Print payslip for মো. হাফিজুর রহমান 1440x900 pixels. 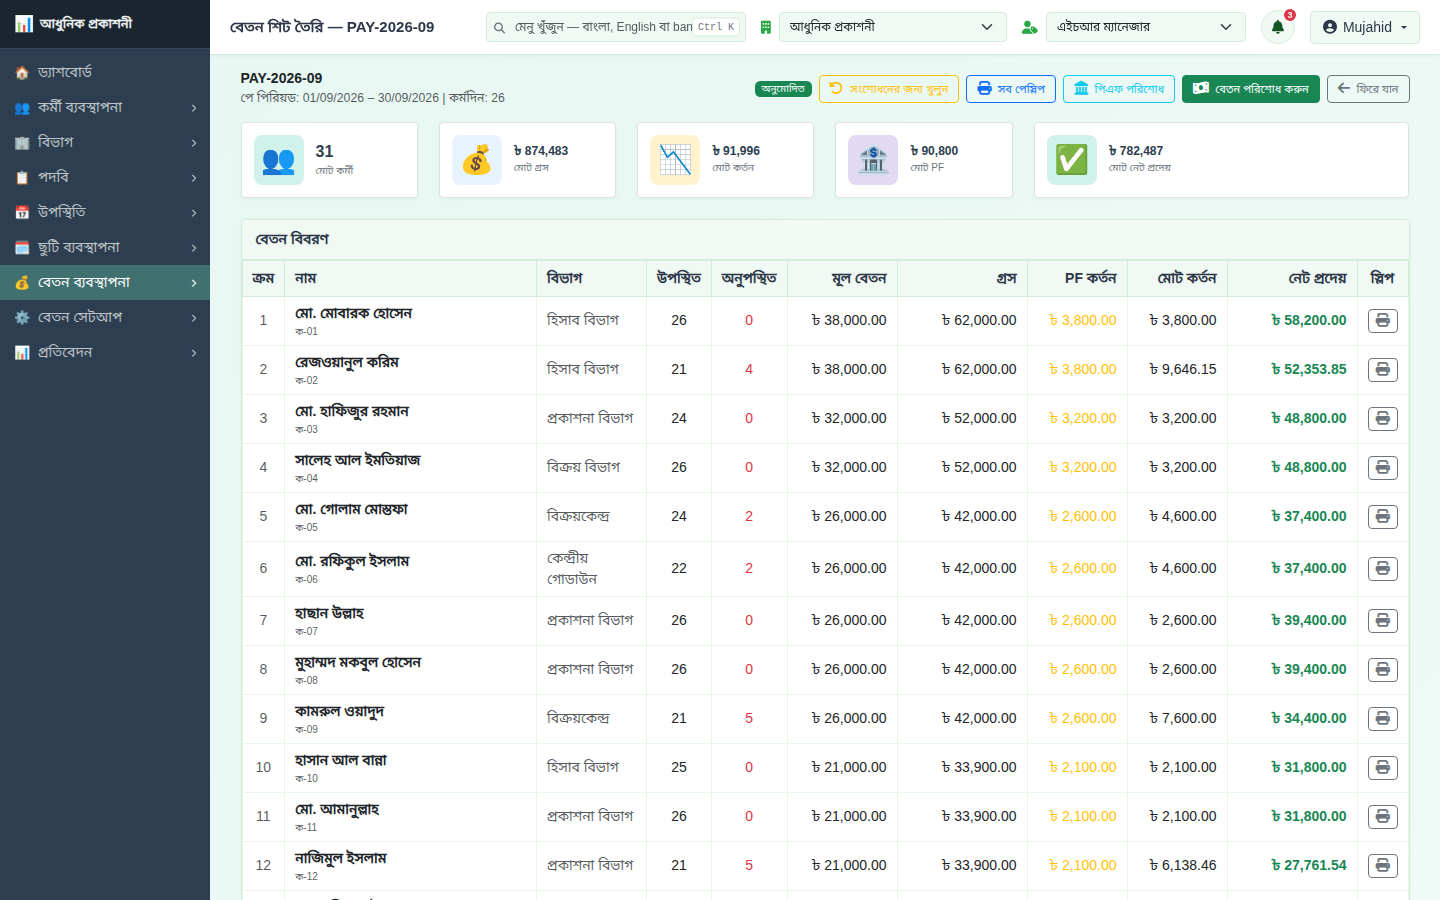[x=1382, y=419]
